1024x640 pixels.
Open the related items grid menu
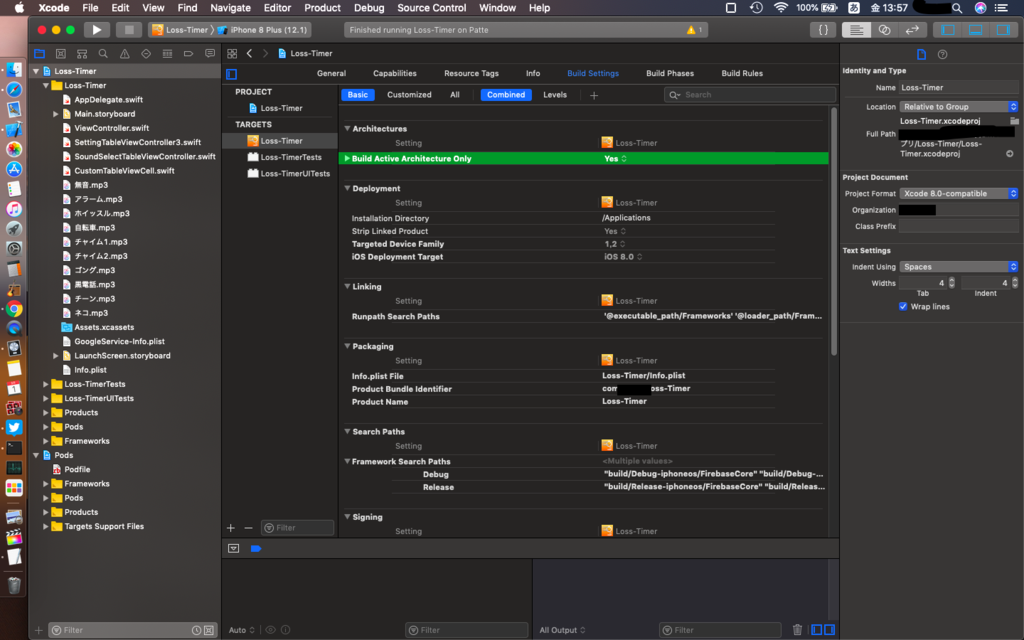232,54
